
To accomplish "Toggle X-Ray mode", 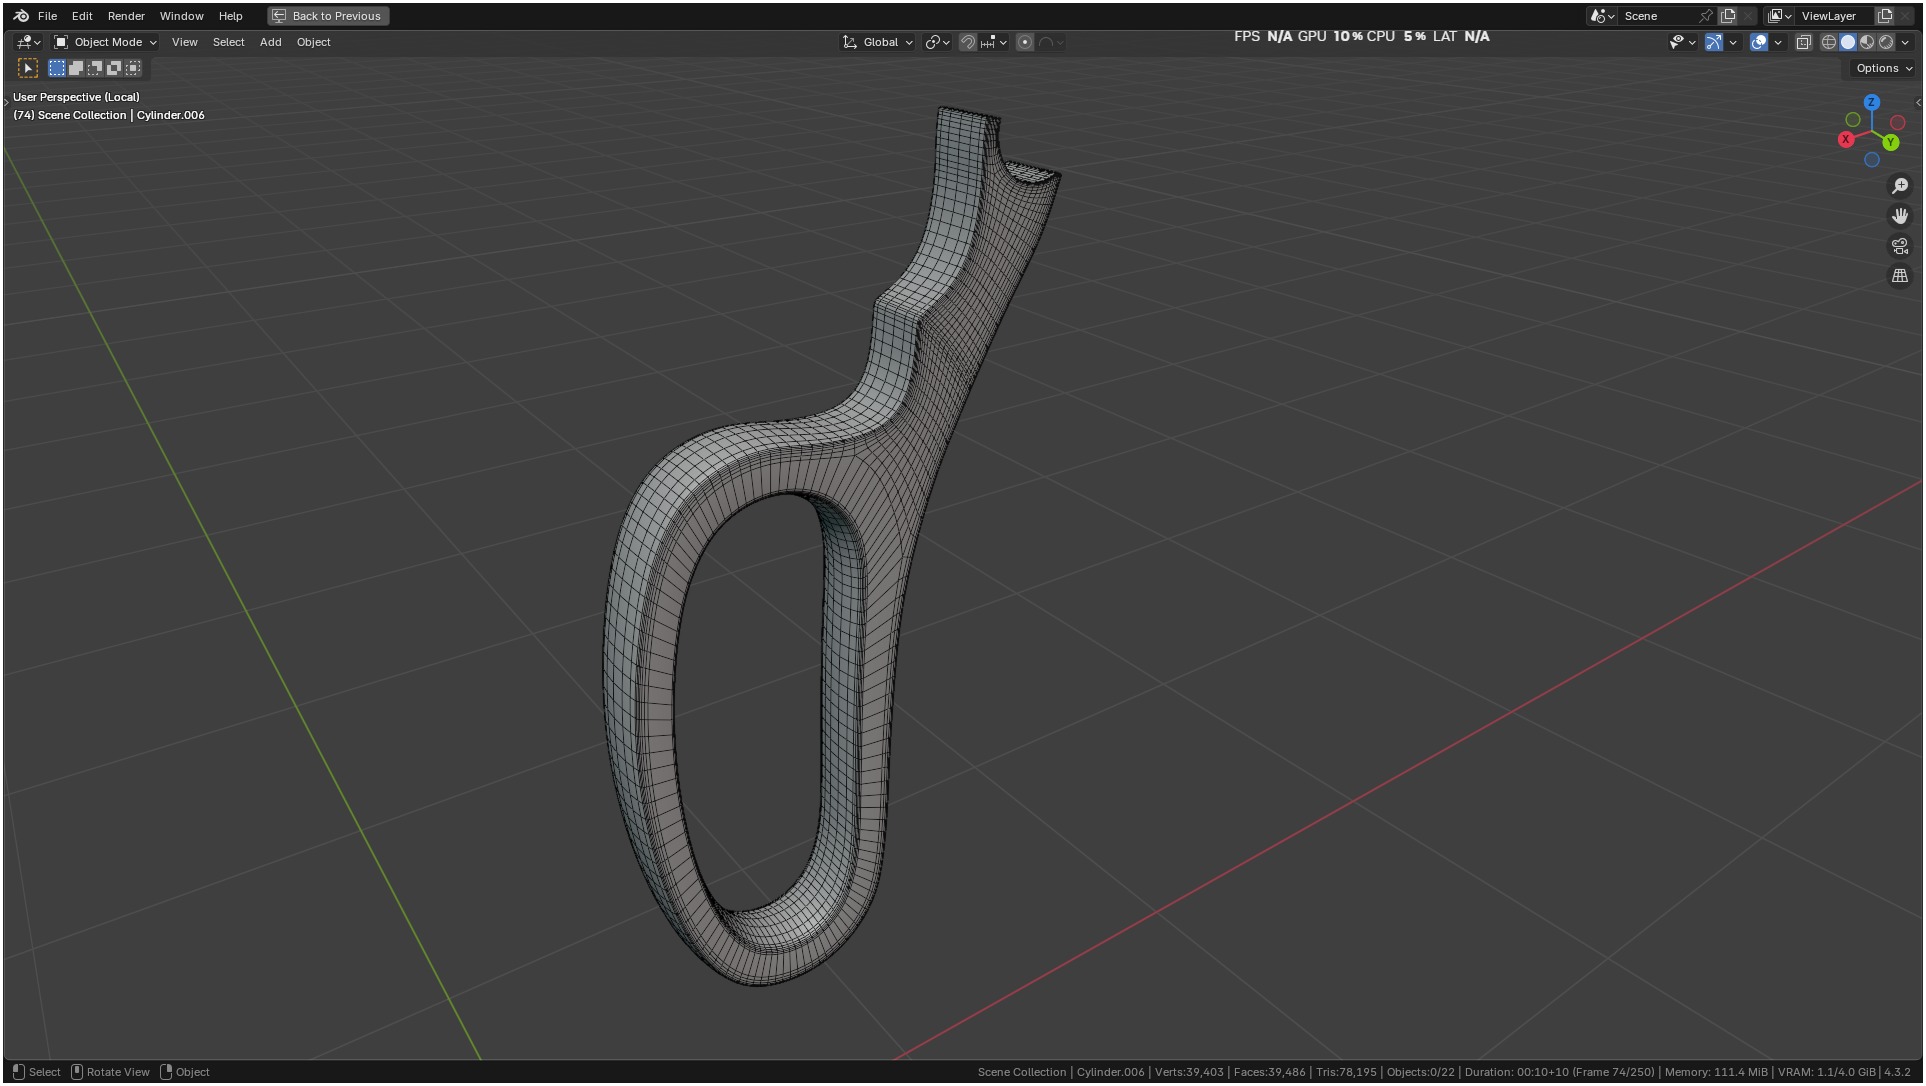I will click(1804, 42).
